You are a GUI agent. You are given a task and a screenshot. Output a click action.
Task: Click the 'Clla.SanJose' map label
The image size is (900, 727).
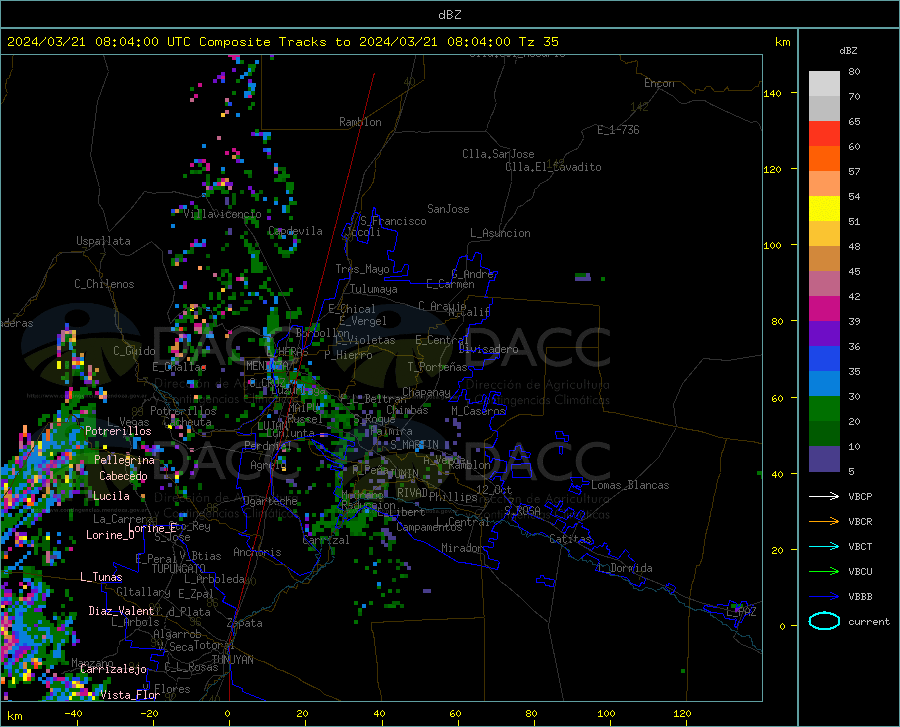click(x=498, y=154)
